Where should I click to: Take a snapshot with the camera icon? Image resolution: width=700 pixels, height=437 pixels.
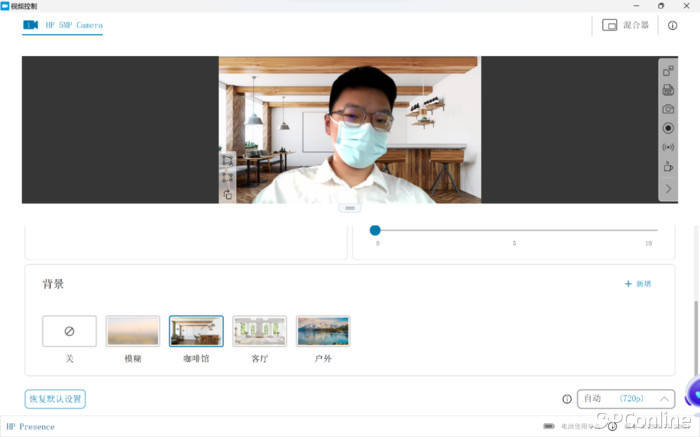pyautogui.click(x=668, y=109)
